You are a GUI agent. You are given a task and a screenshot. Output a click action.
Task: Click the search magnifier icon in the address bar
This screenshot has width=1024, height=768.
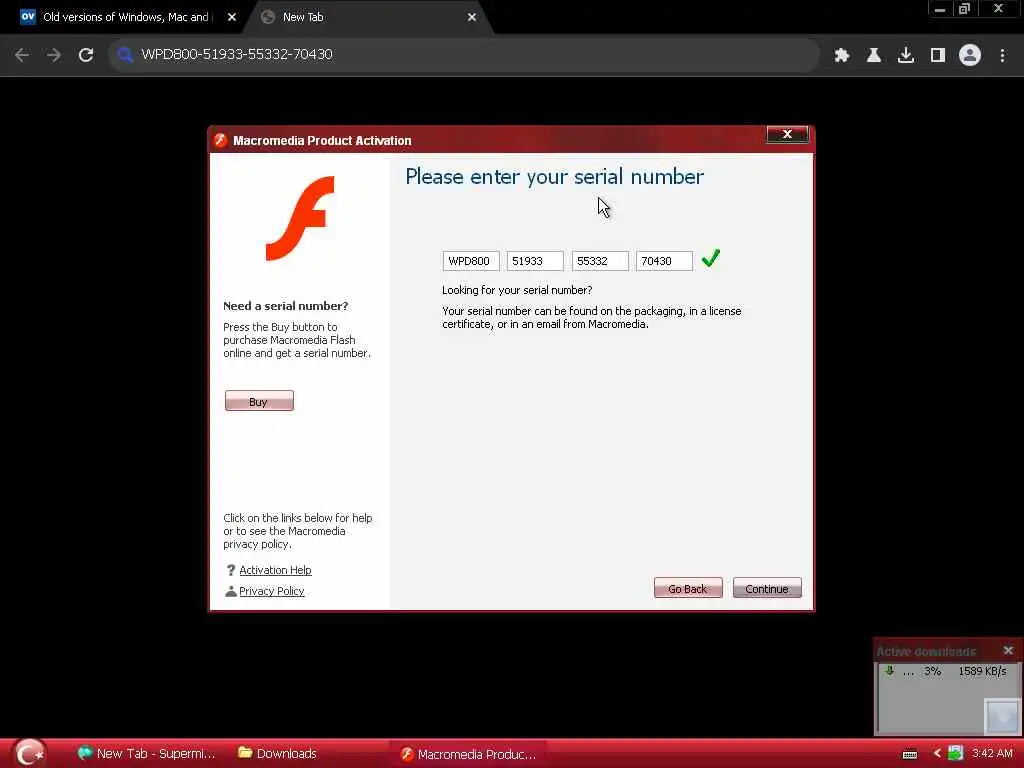coord(125,55)
